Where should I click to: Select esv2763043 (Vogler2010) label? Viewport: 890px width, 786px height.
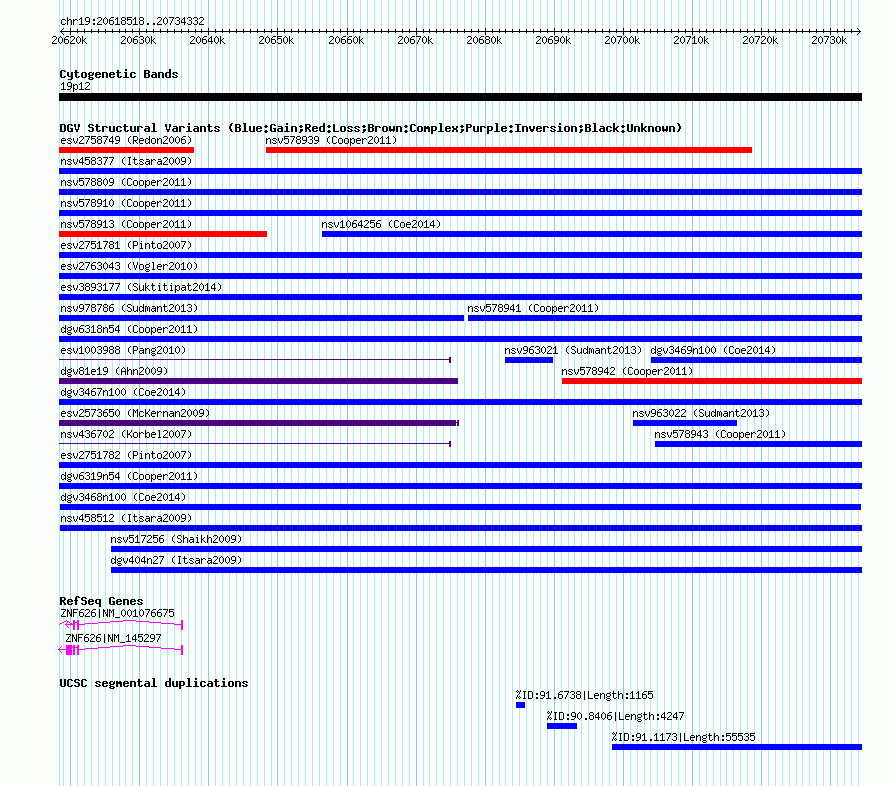click(129, 266)
